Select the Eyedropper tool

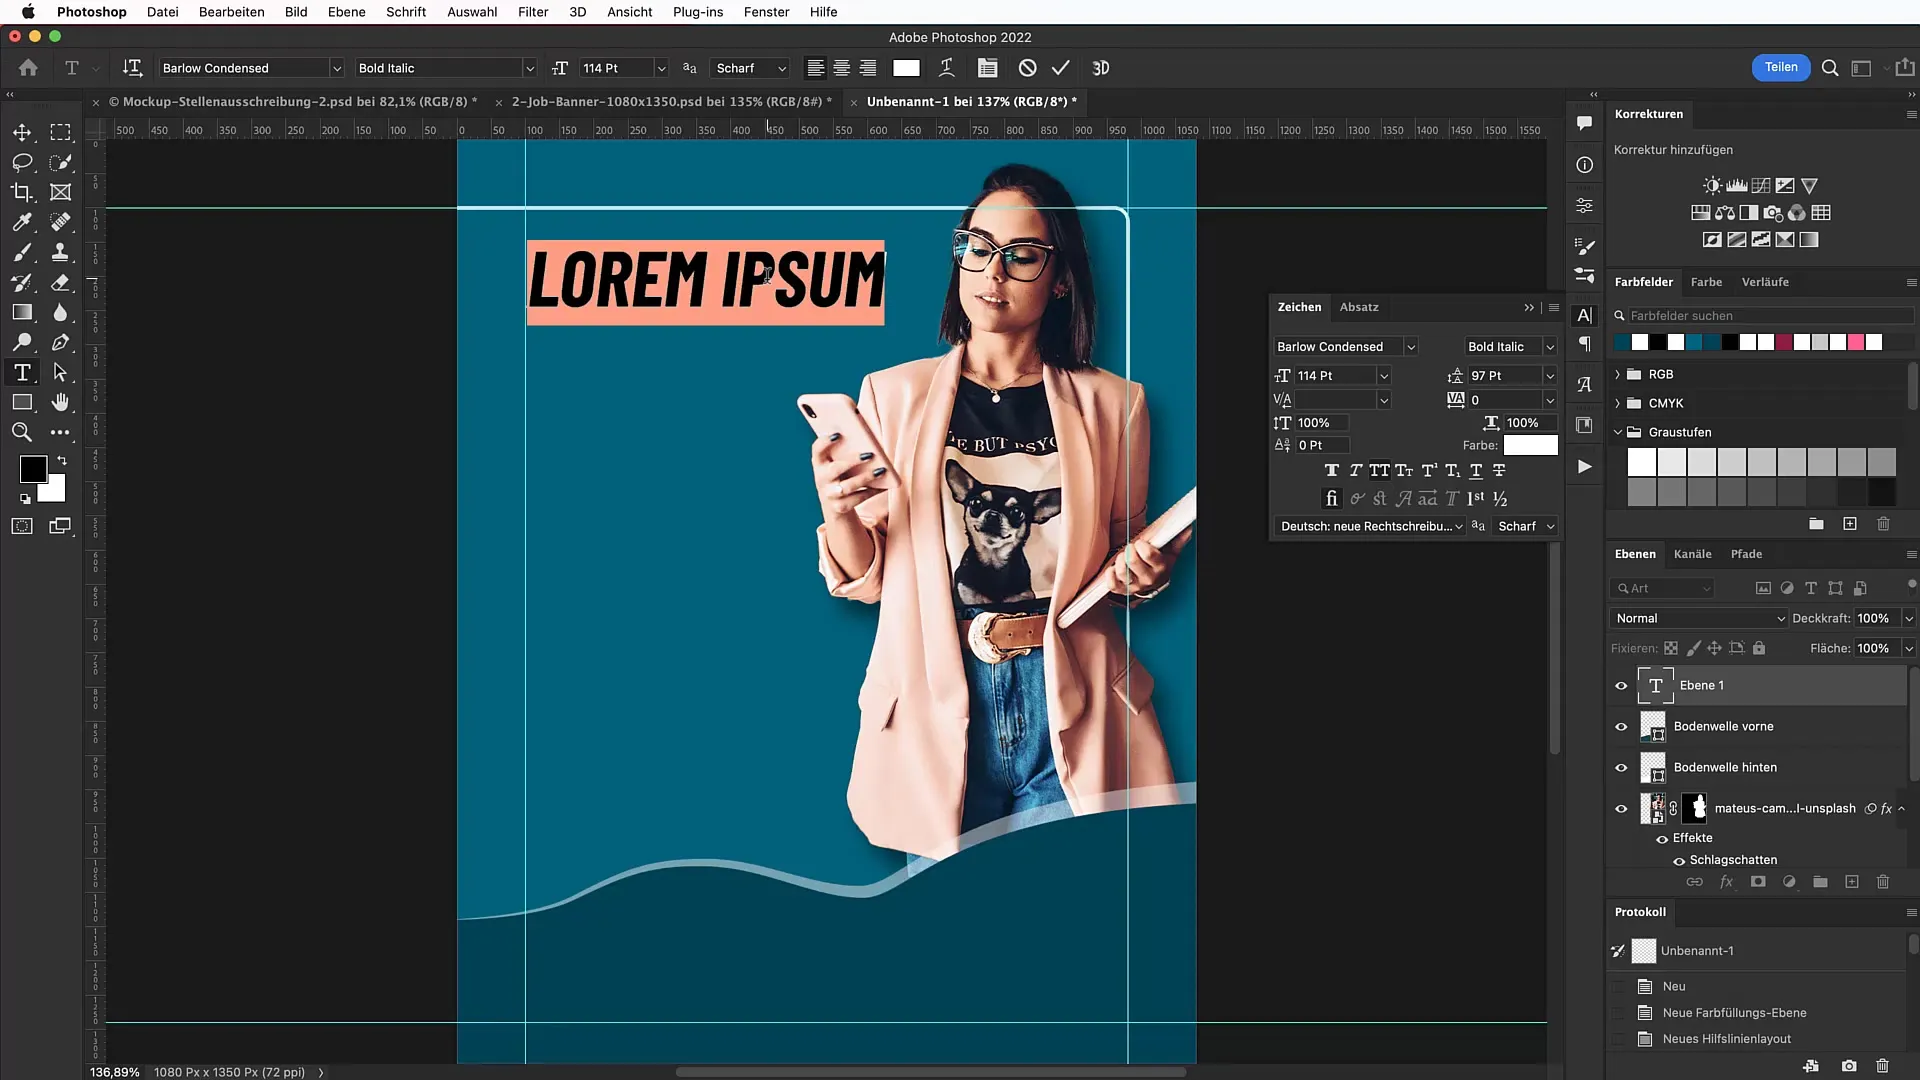(21, 220)
